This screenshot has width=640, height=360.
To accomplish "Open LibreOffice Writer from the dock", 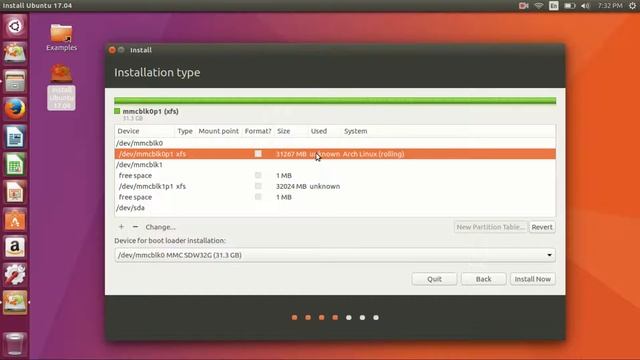I will pyautogui.click(x=15, y=137).
